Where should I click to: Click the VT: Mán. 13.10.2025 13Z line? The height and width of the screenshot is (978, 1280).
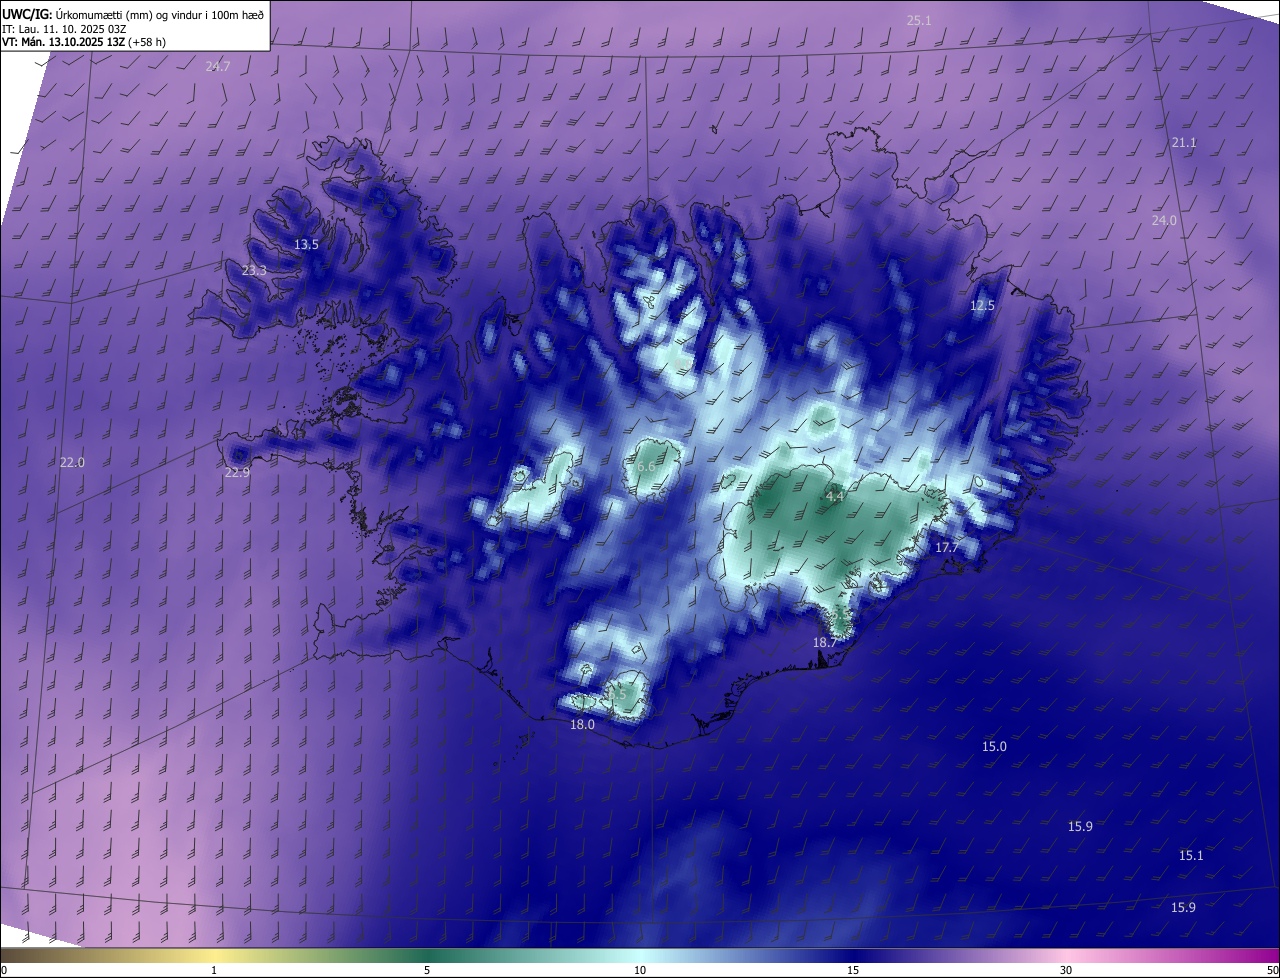(82, 42)
